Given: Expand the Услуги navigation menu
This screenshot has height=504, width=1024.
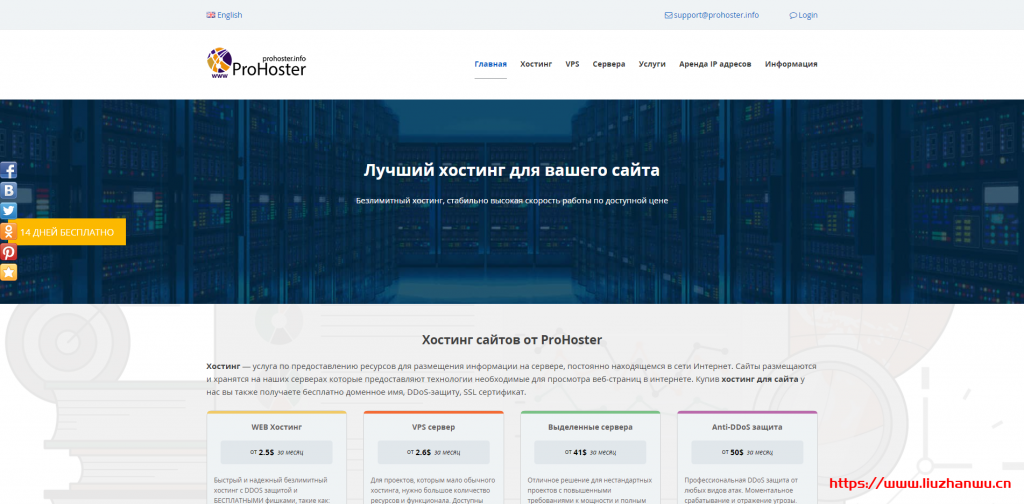Looking at the screenshot, I should click(652, 64).
